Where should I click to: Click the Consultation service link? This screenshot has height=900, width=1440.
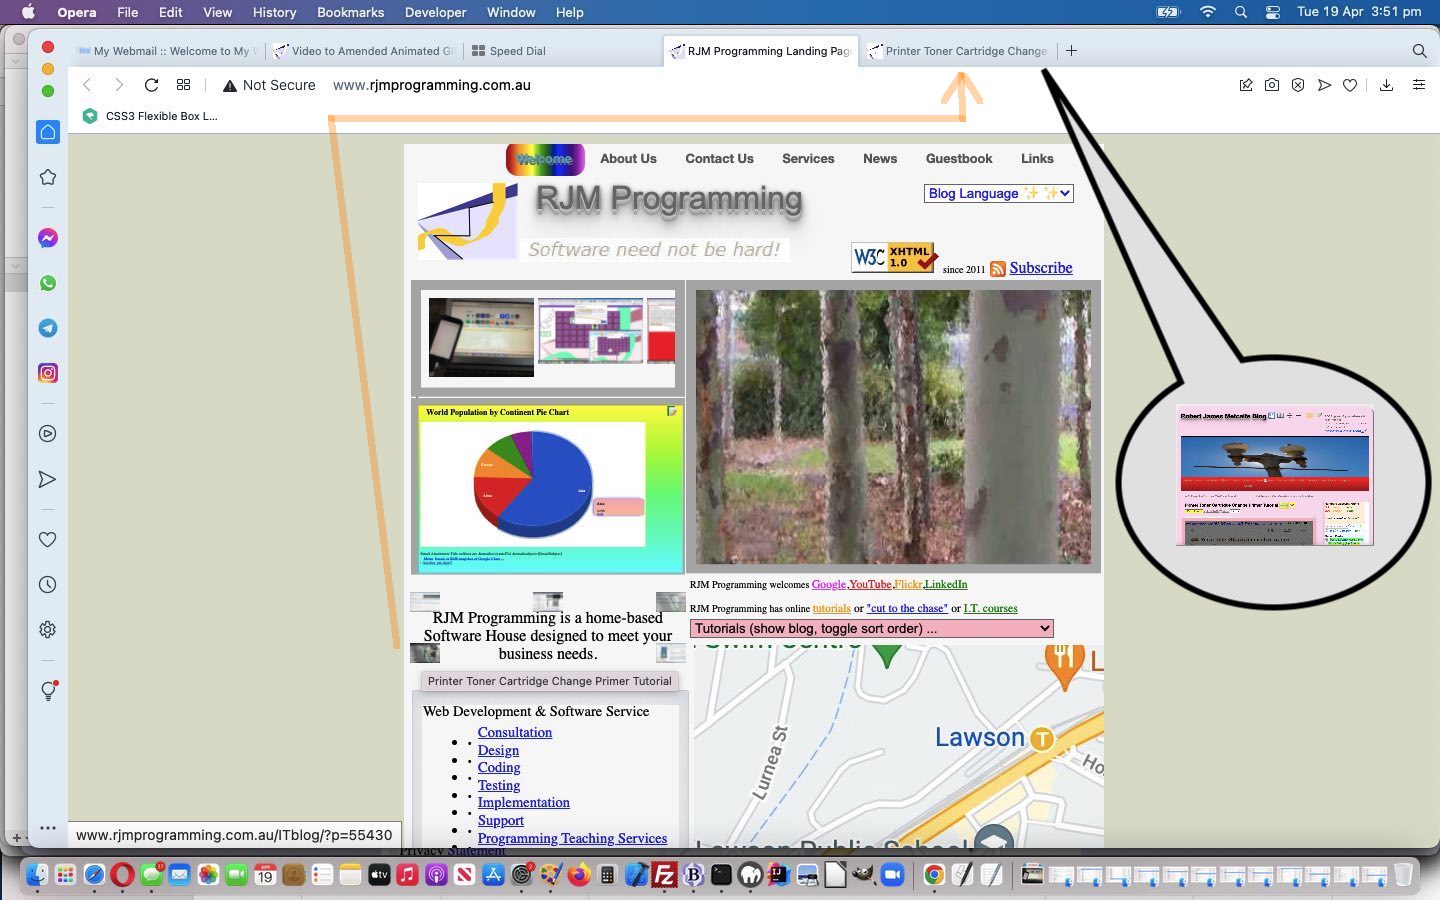coord(515,733)
